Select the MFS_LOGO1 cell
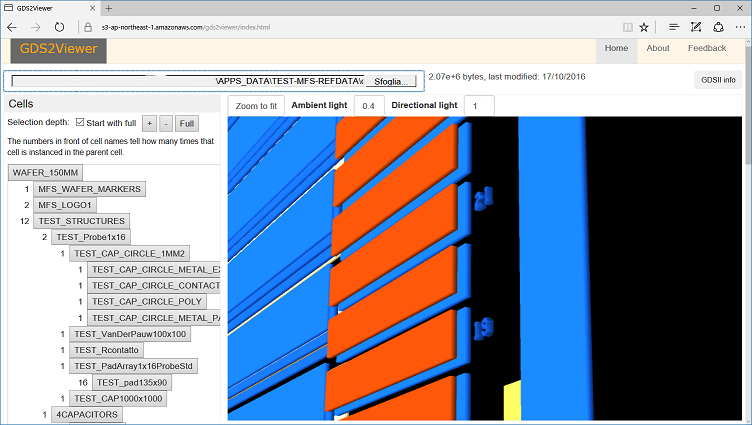 (65, 205)
